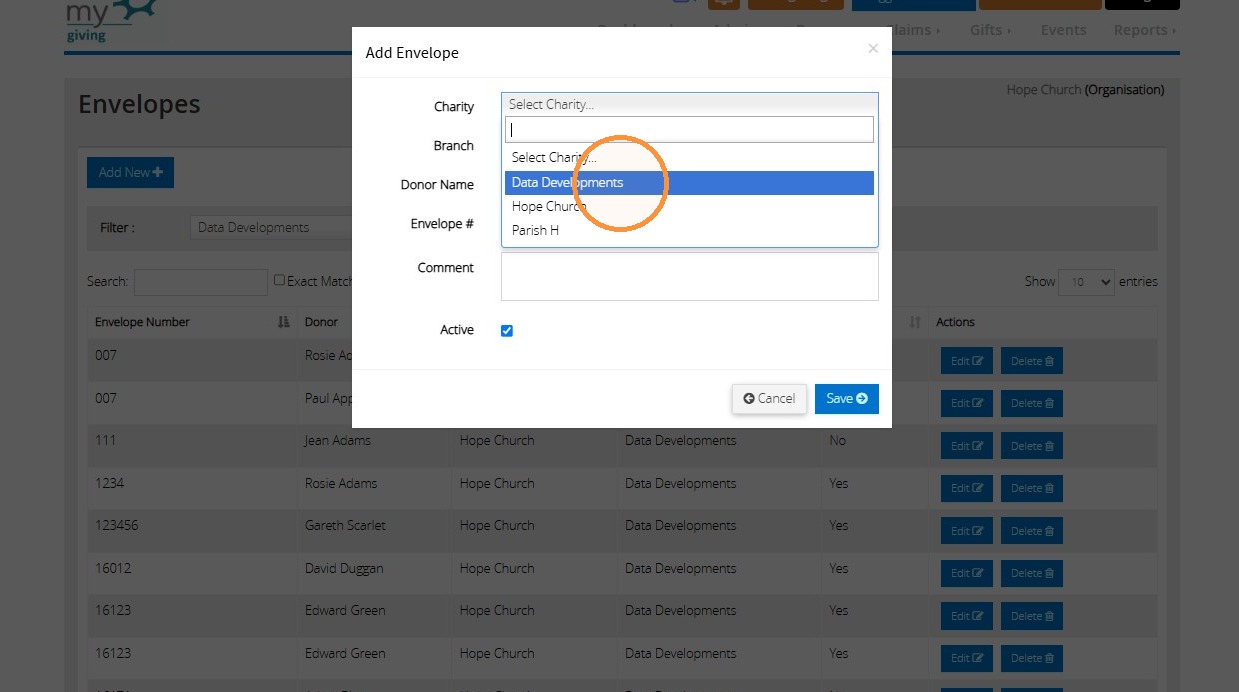Edit the Paul App envelope 007 row
The image size is (1239, 692).
[x=967, y=403]
